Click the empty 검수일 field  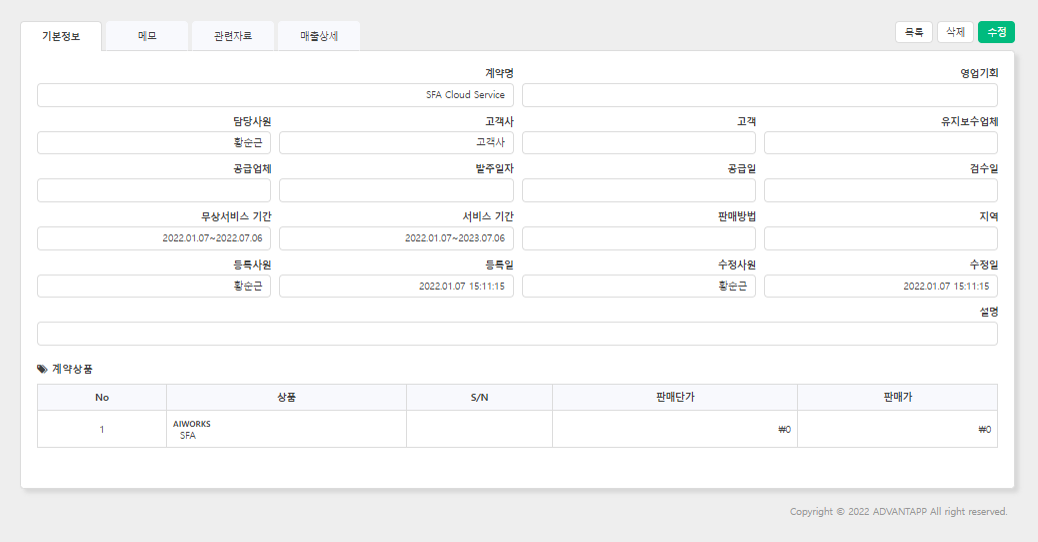[x=881, y=191]
